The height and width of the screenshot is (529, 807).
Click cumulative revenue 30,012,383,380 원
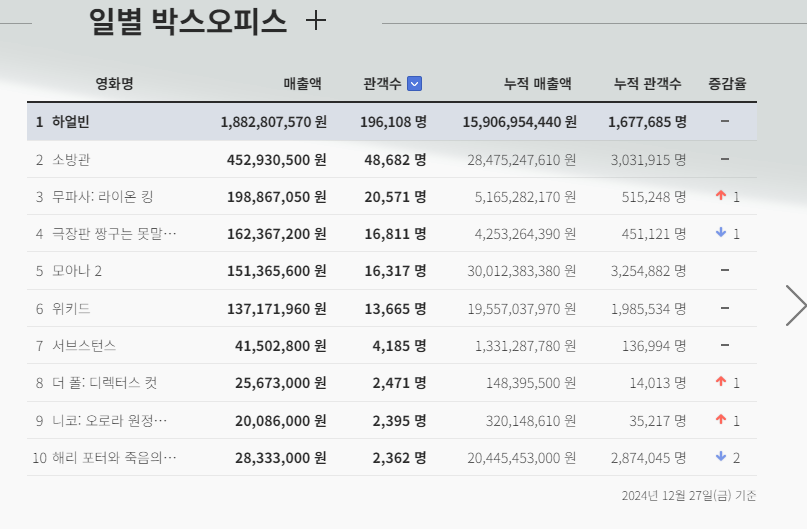(x=521, y=271)
